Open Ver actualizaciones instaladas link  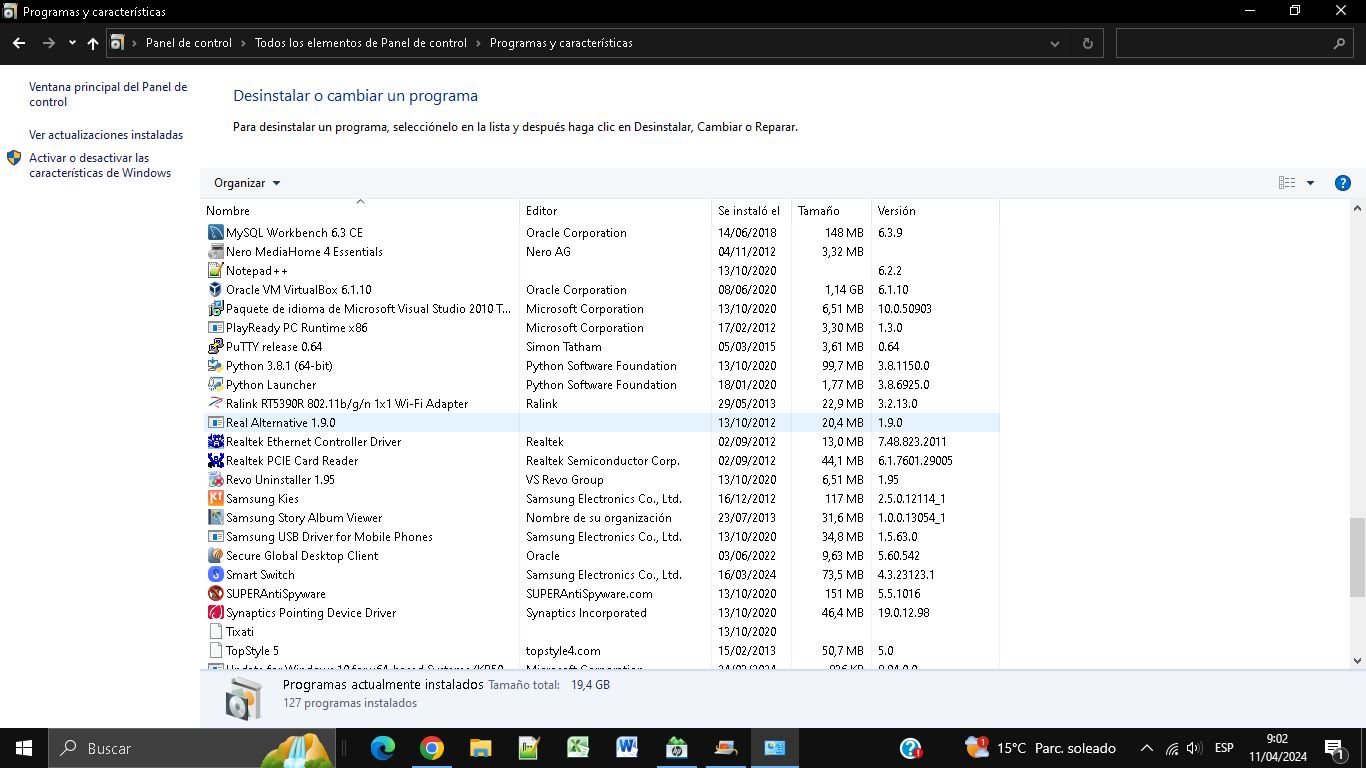click(106, 135)
